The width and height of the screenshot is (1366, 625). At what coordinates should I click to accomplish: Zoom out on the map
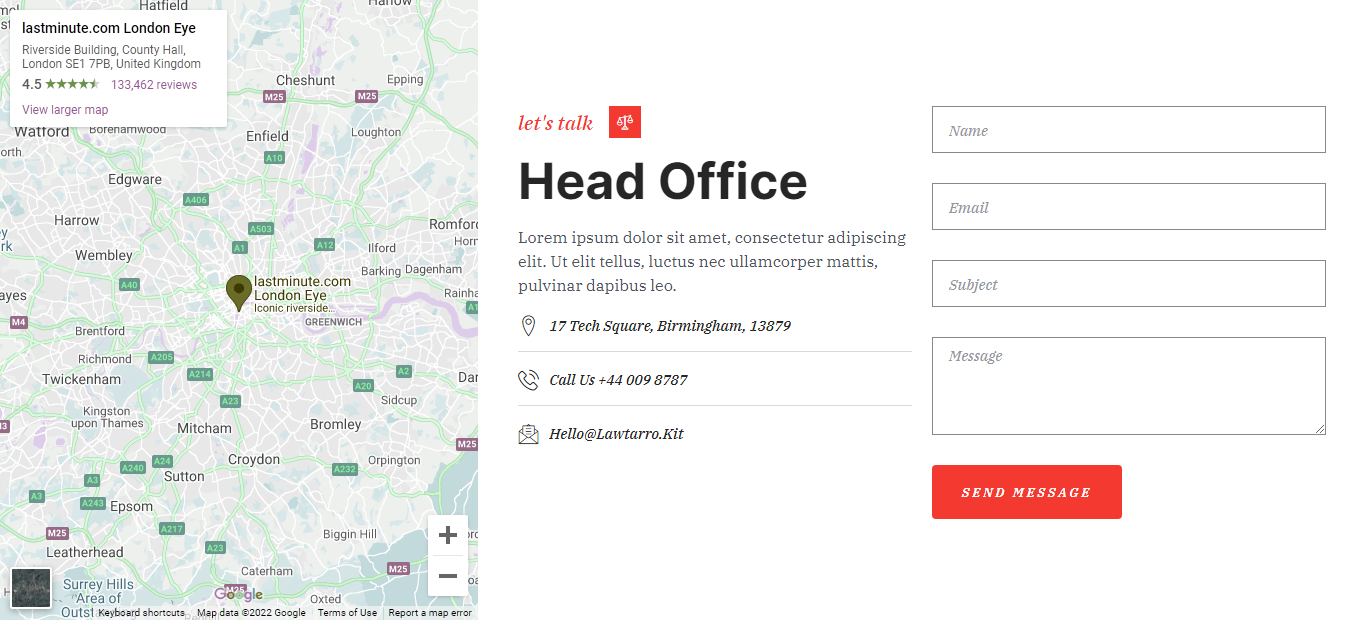tap(448, 576)
